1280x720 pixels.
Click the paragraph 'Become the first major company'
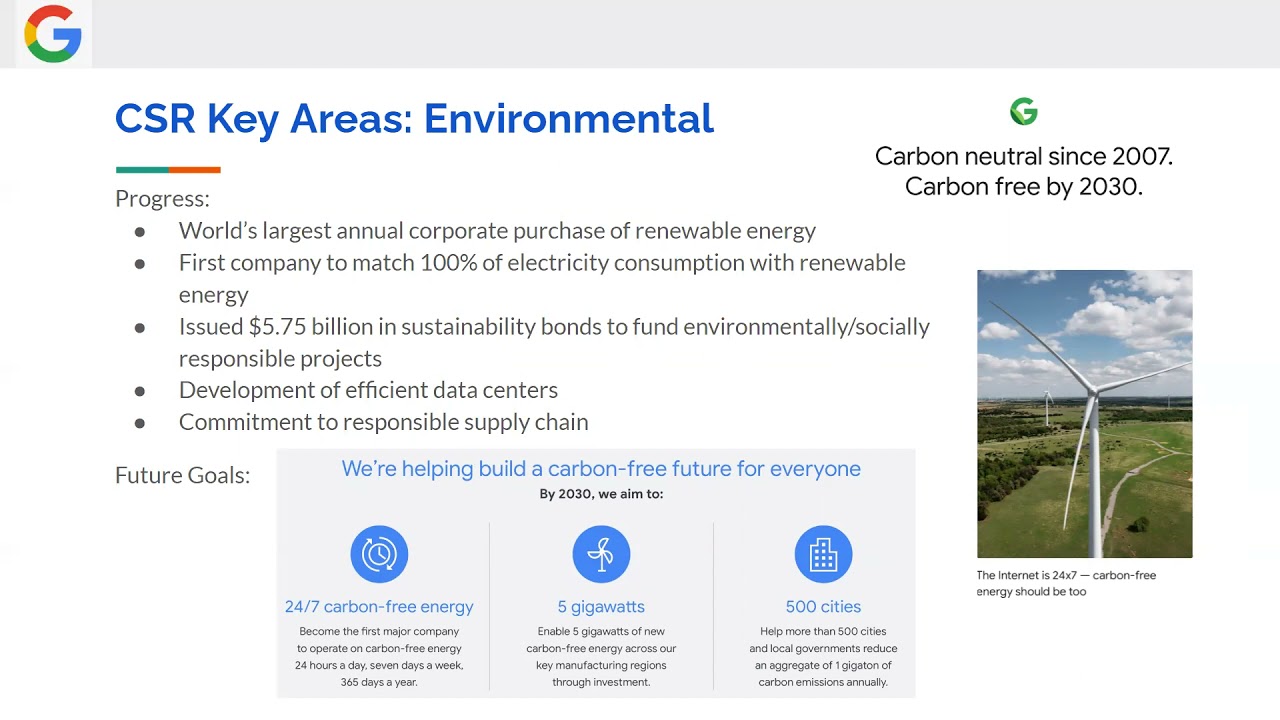tap(379, 657)
